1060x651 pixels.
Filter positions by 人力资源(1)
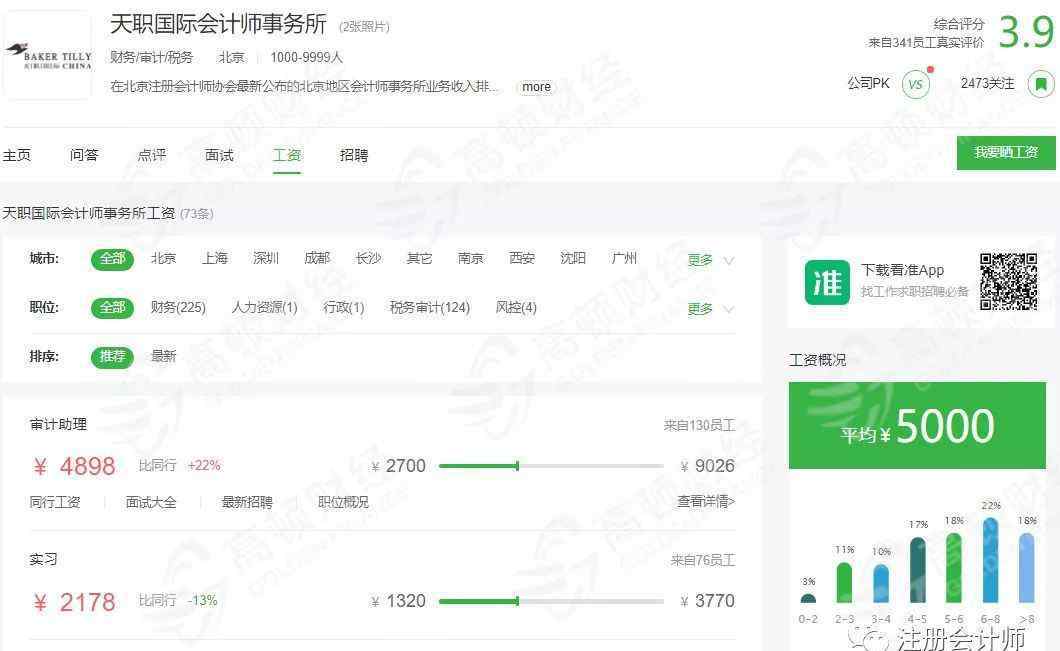(264, 308)
